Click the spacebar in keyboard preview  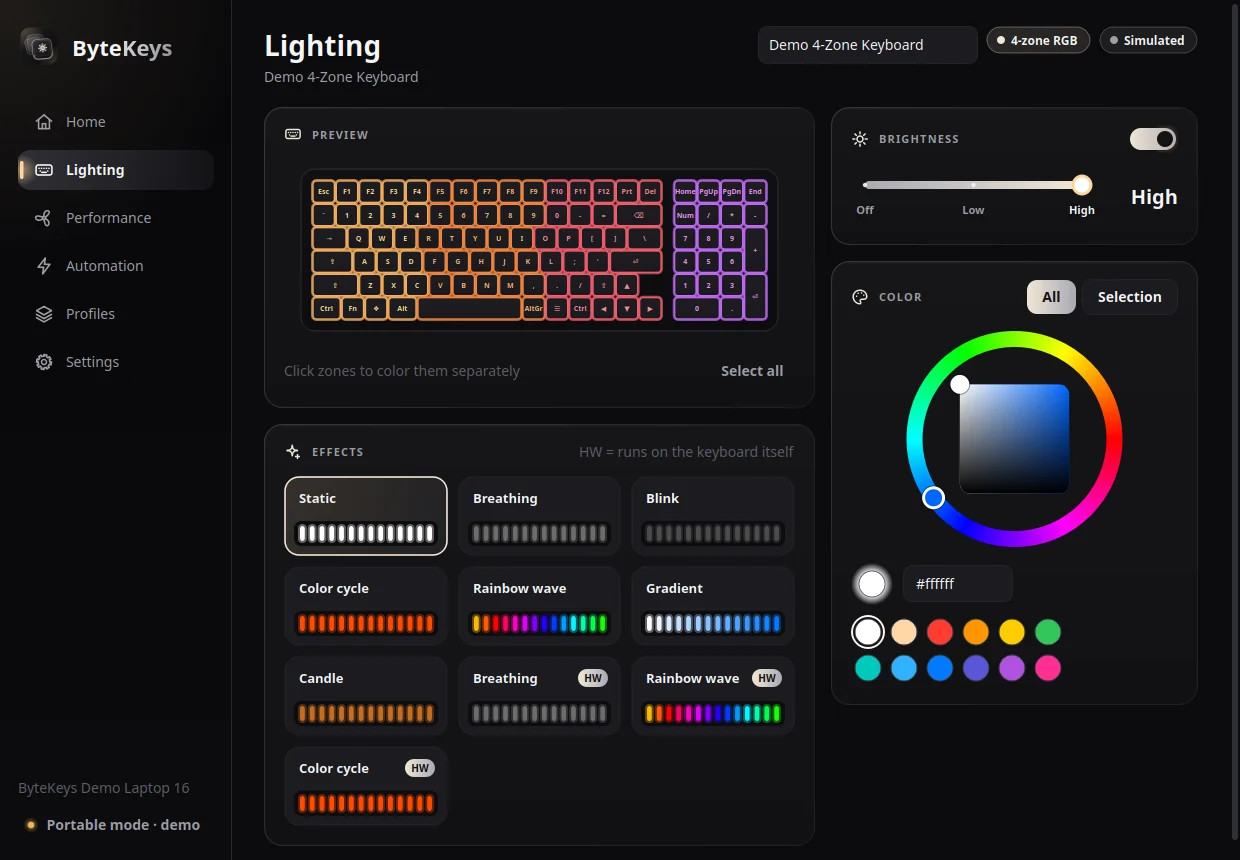(470, 309)
